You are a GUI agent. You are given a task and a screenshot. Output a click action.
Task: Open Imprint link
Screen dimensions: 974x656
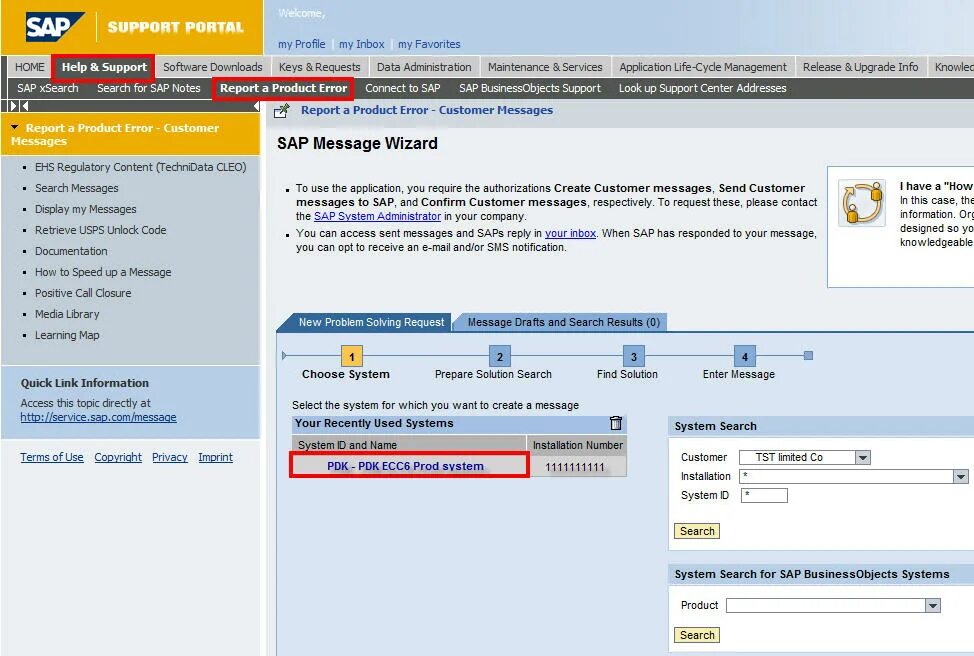click(x=216, y=457)
